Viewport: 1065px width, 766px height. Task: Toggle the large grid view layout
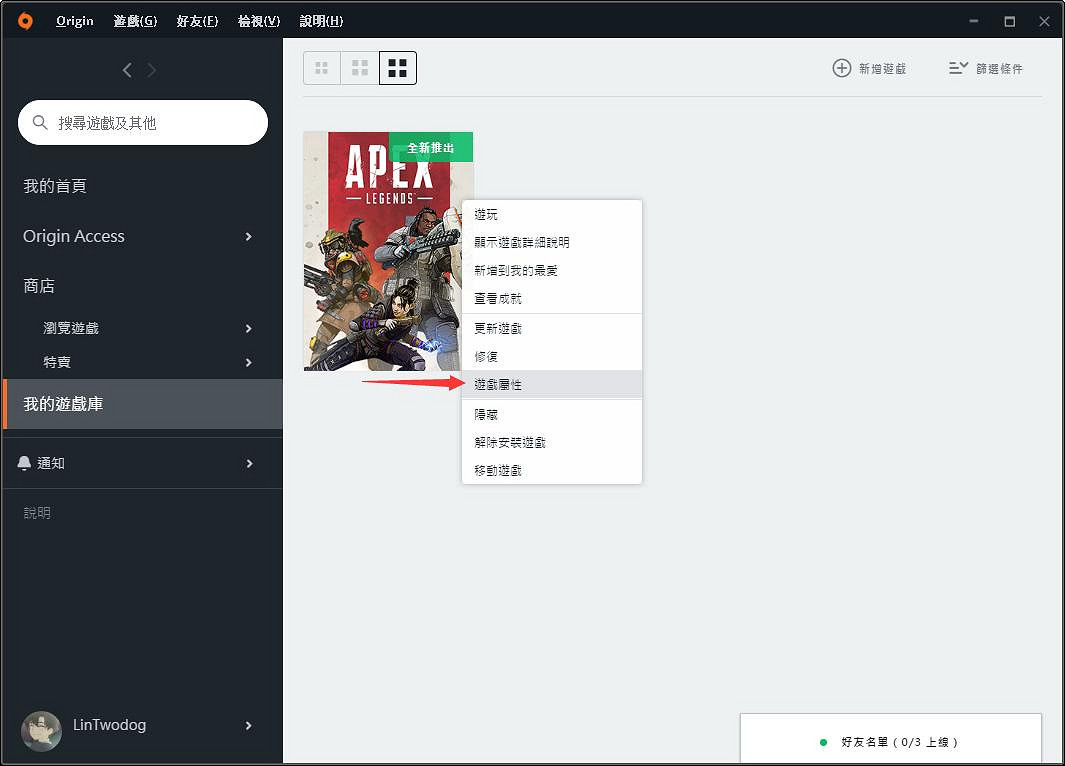(397, 68)
